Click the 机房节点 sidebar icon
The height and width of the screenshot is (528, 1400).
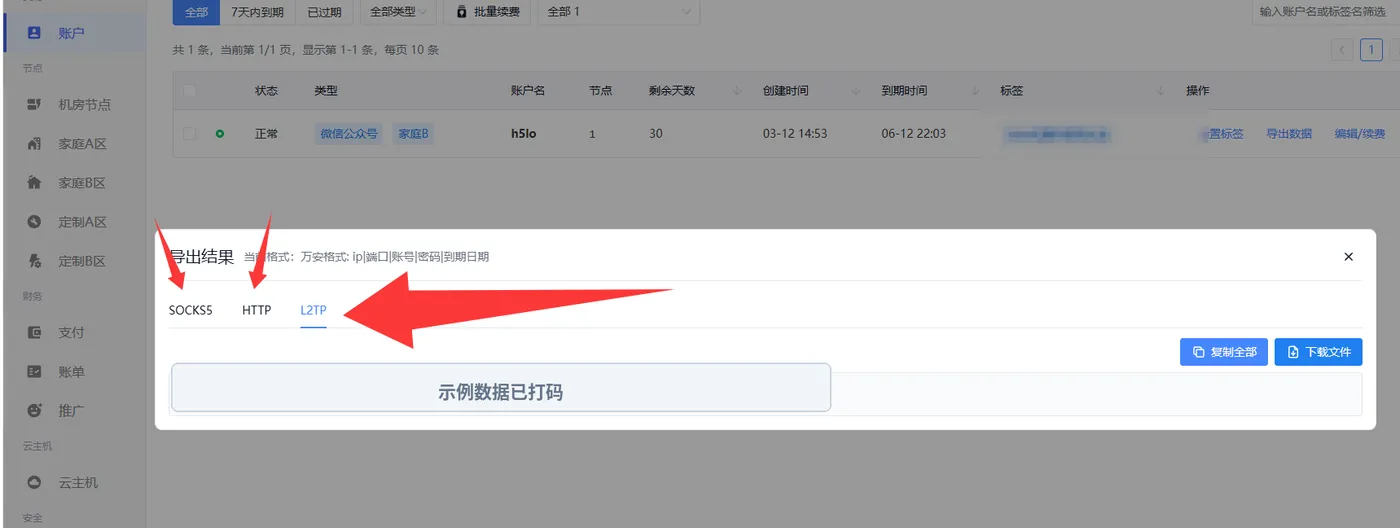point(34,104)
